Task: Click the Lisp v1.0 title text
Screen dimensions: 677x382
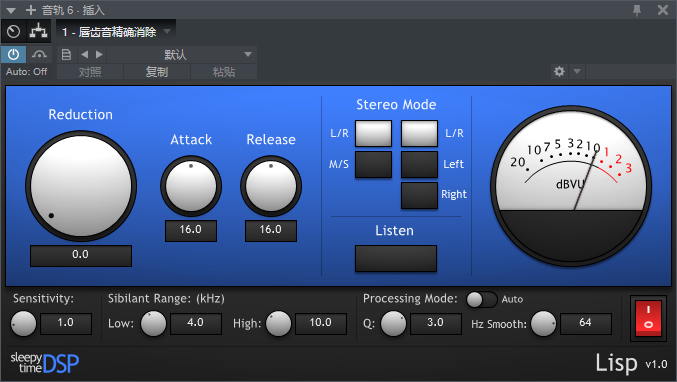Action: (631, 363)
